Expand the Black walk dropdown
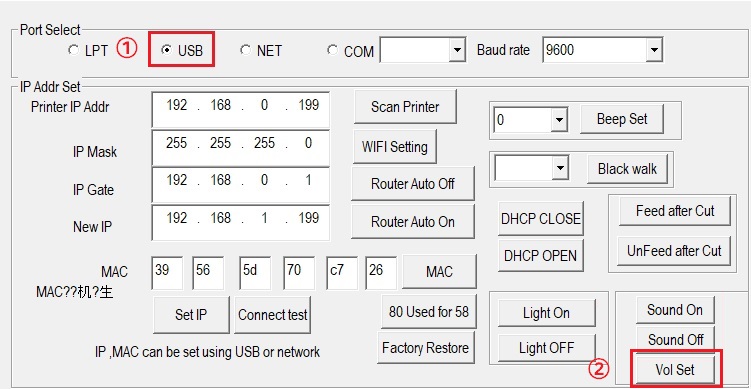Image resolution: width=751 pixels, height=389 pixels. point(559,168)
